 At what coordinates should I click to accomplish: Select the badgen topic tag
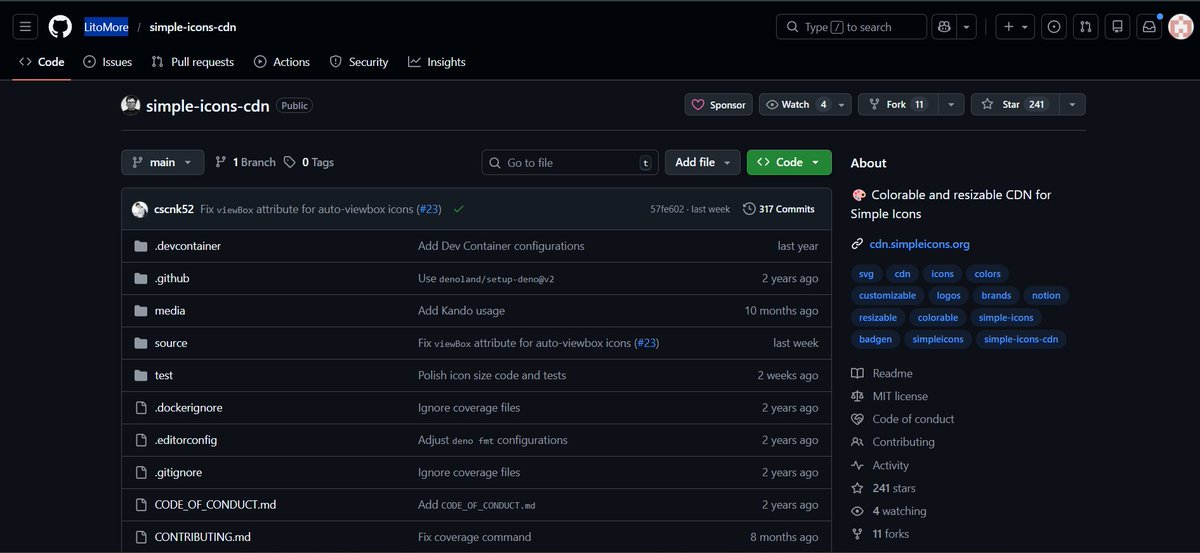876,340
